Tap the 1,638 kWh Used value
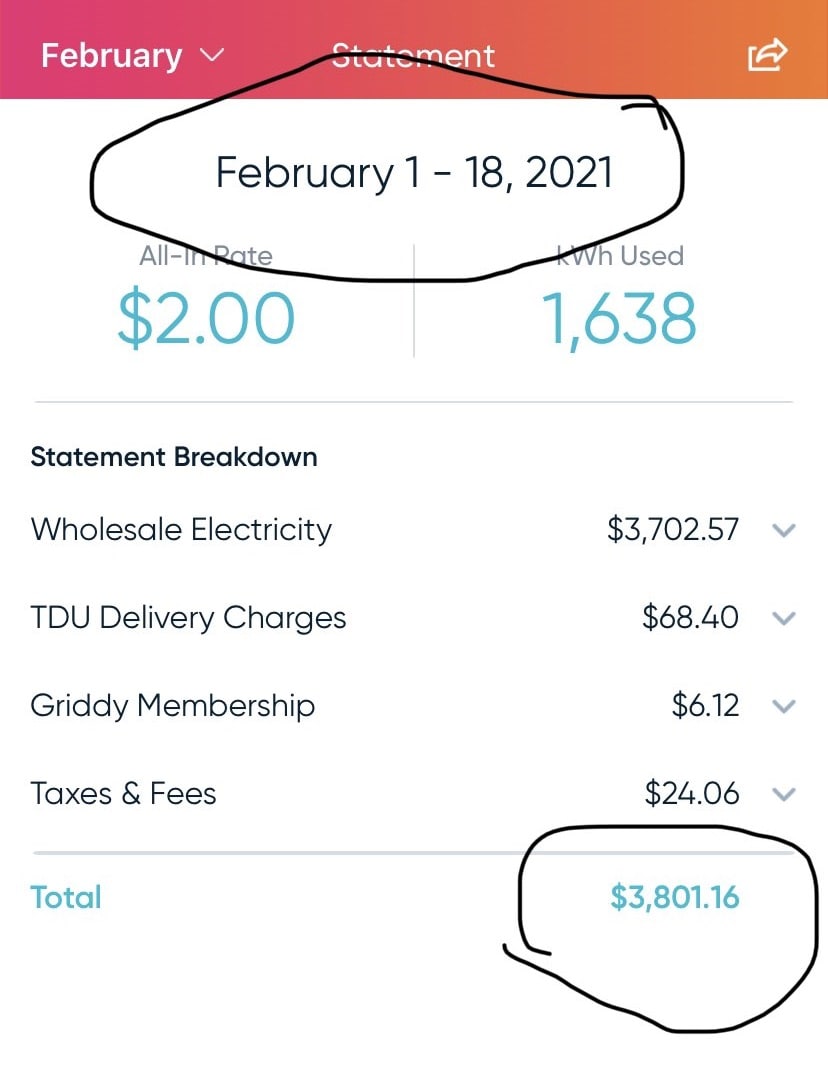Viewport: 828px width, 1072px height. pos(619,318)
